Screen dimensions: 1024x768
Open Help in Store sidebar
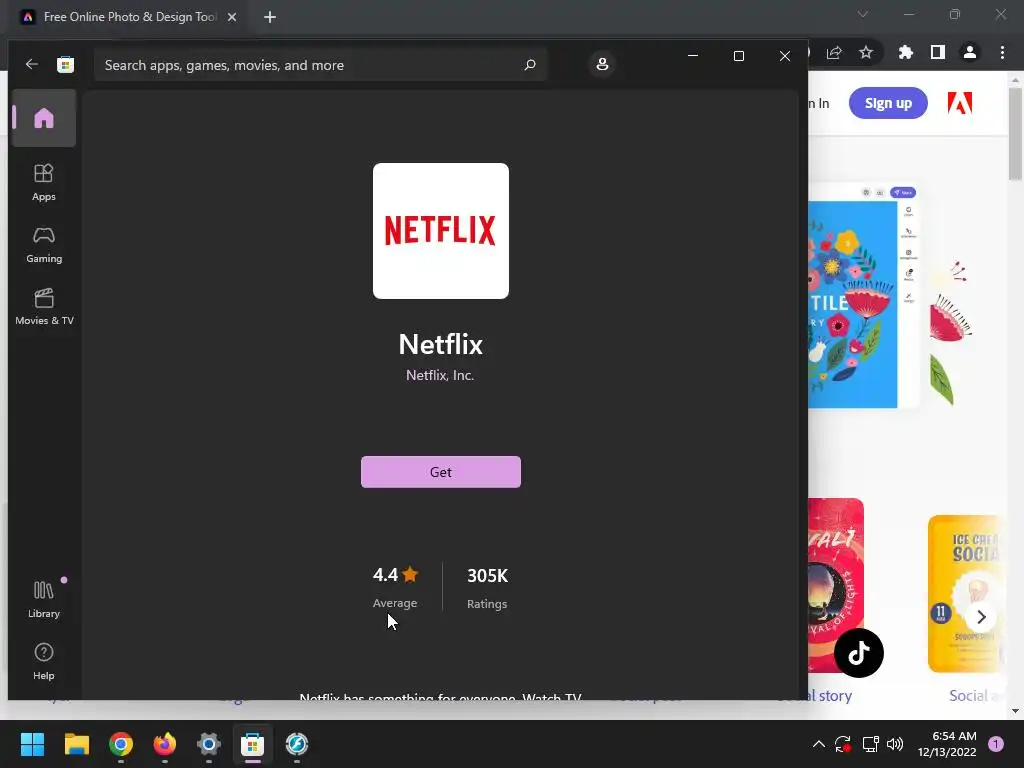point(44,662)
